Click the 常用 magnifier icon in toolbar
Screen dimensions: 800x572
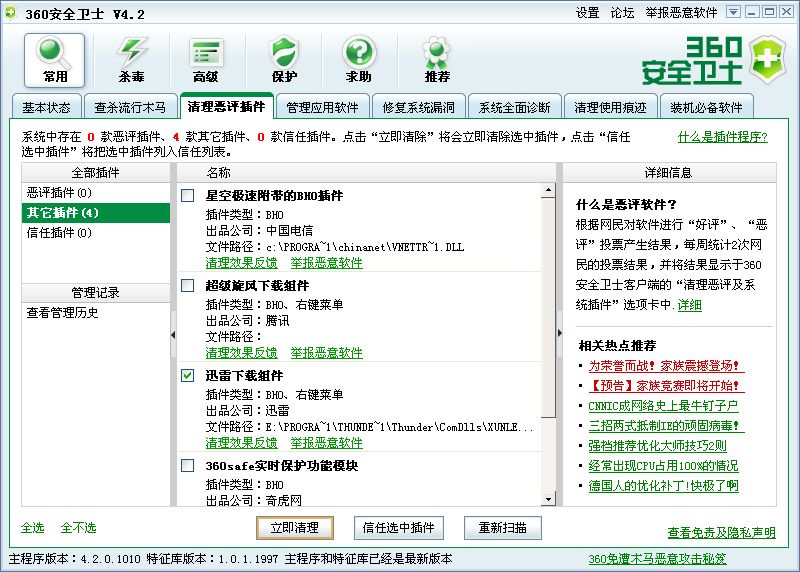coord(55,58)
